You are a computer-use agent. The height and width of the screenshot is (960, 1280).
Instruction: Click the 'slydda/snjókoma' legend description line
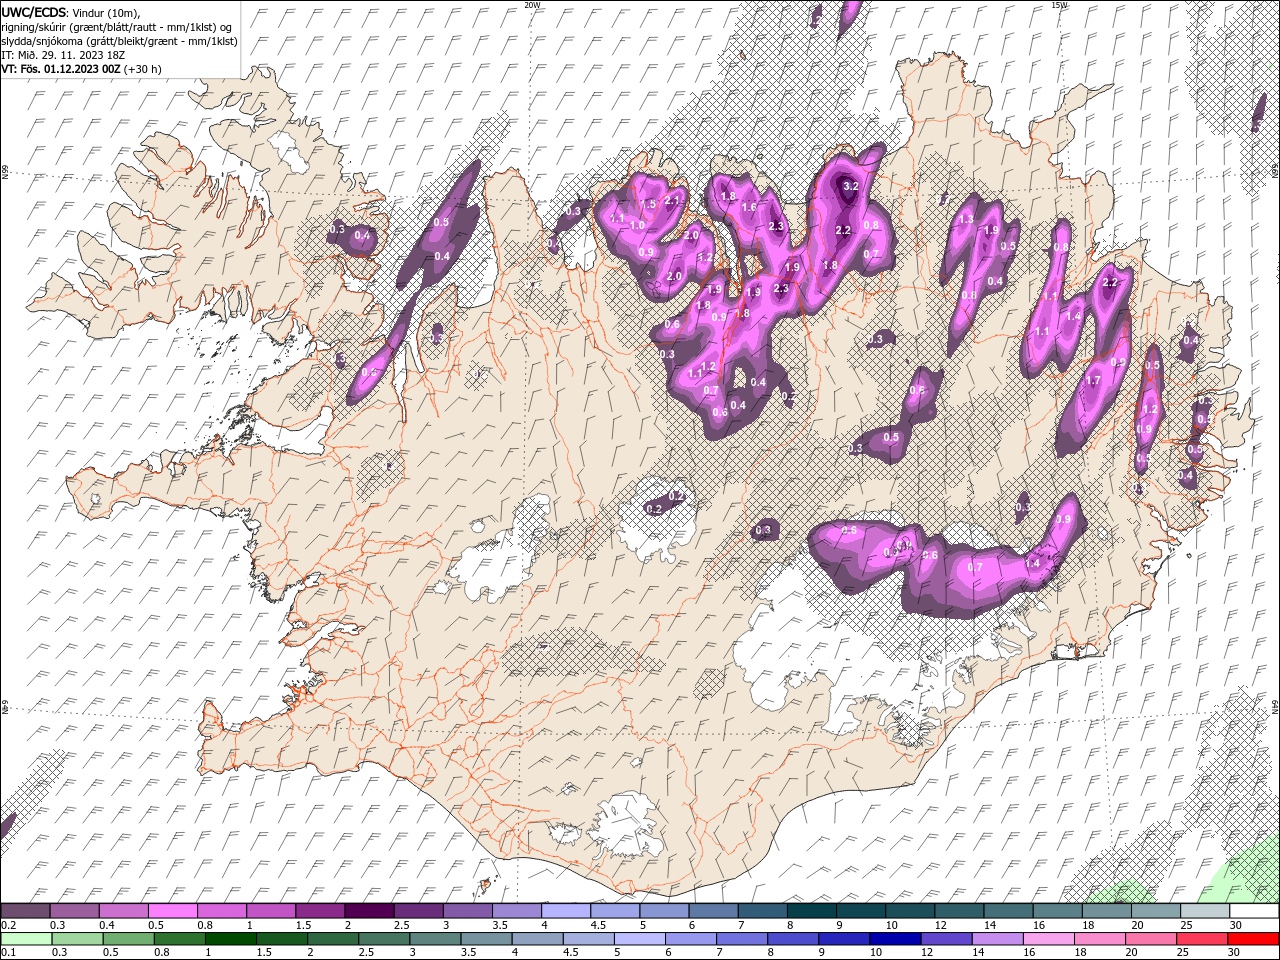tap(119, 41)
